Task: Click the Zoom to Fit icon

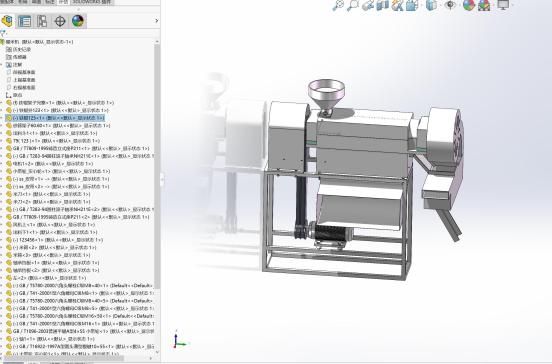Action: 338,5
